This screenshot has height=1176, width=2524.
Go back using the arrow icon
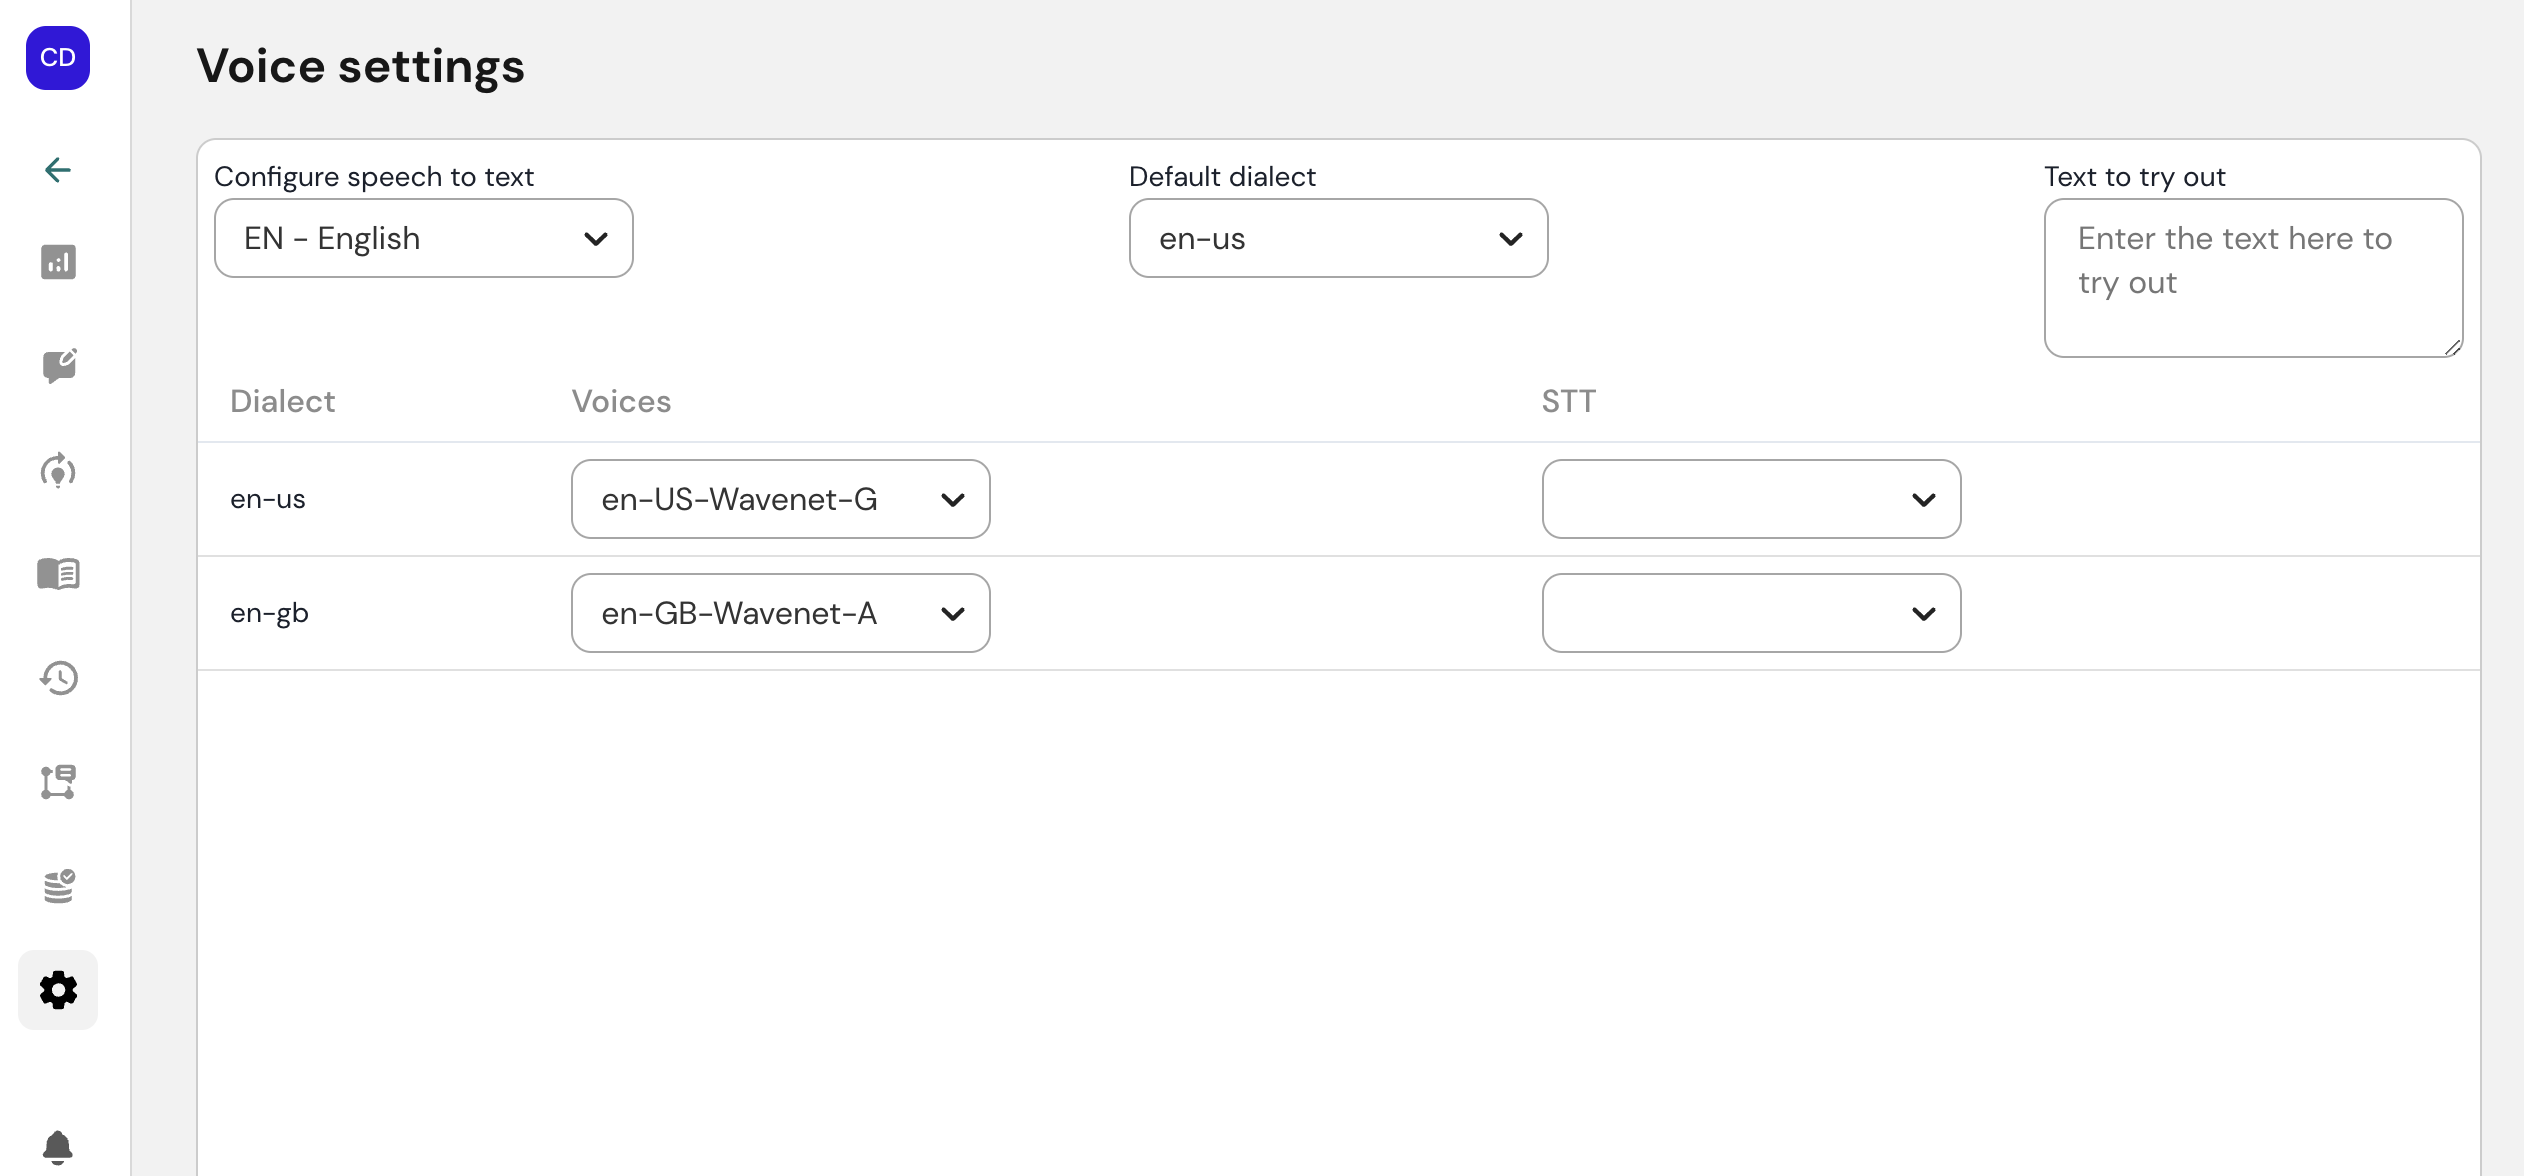coord(58,170)
